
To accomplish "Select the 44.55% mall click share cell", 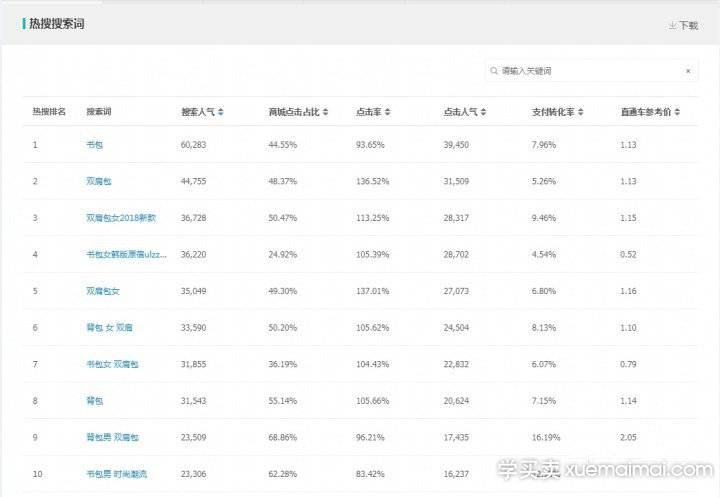I will click(x=282, y=145).
